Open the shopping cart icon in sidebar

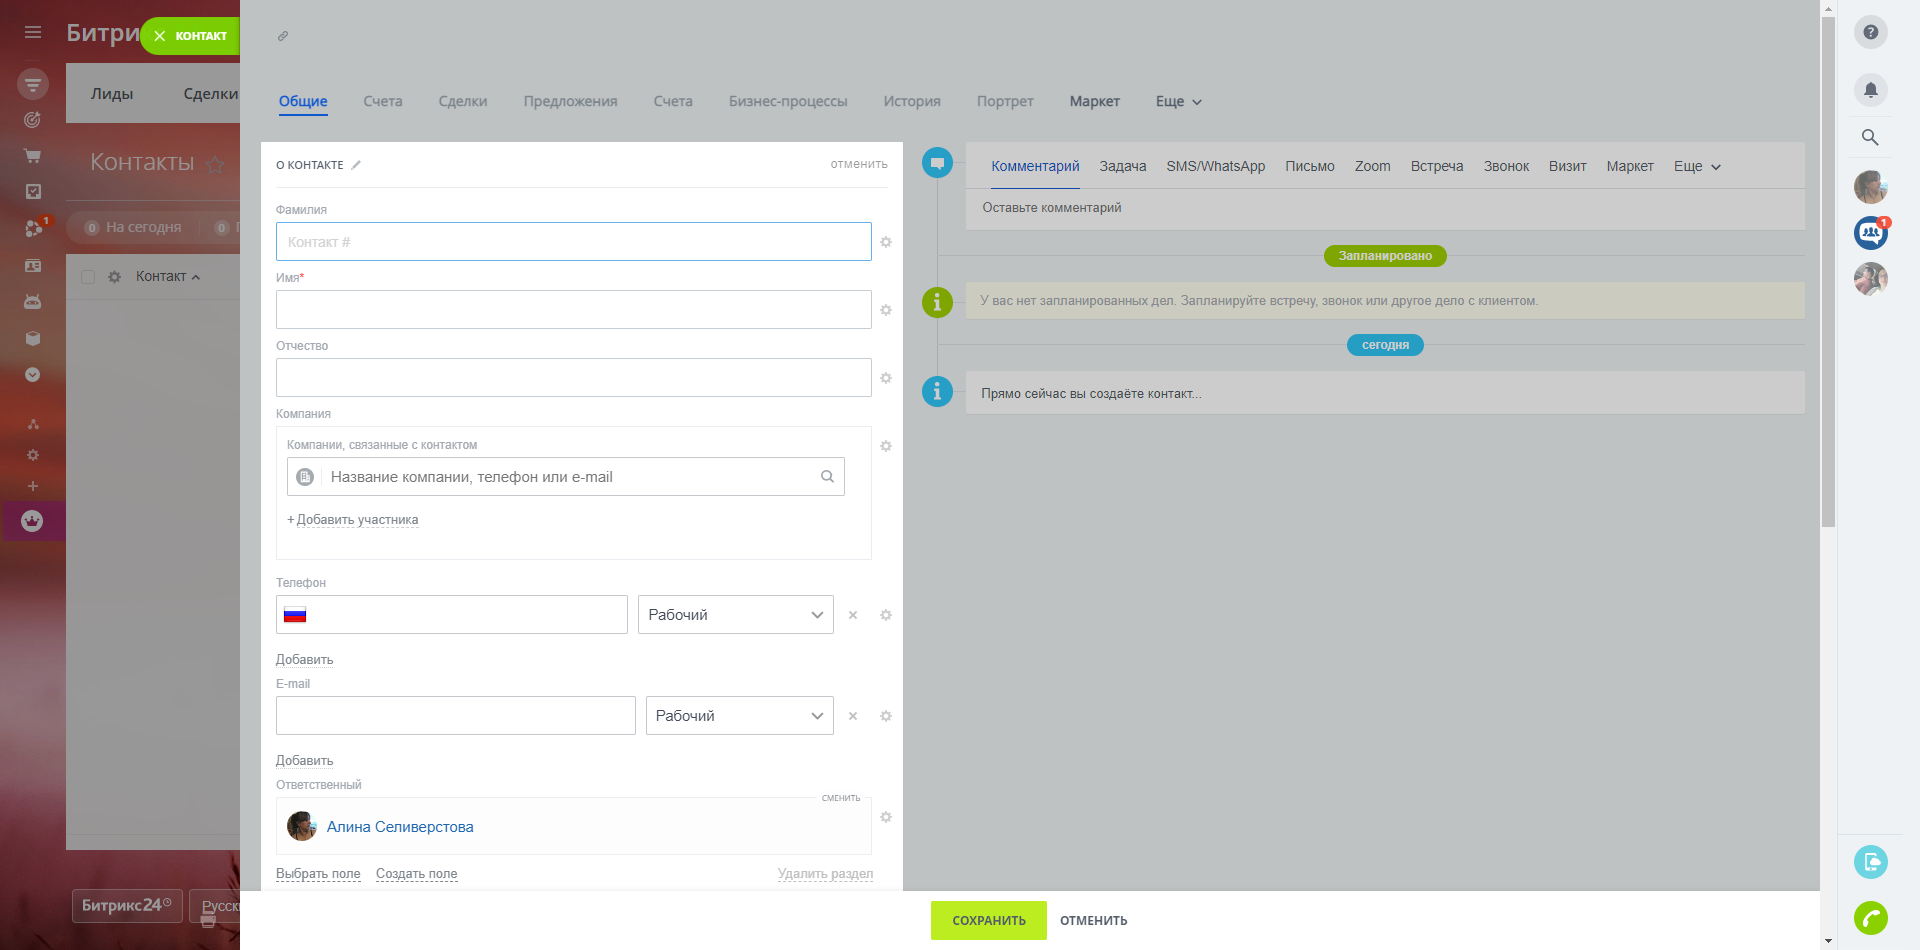[33, 156]
